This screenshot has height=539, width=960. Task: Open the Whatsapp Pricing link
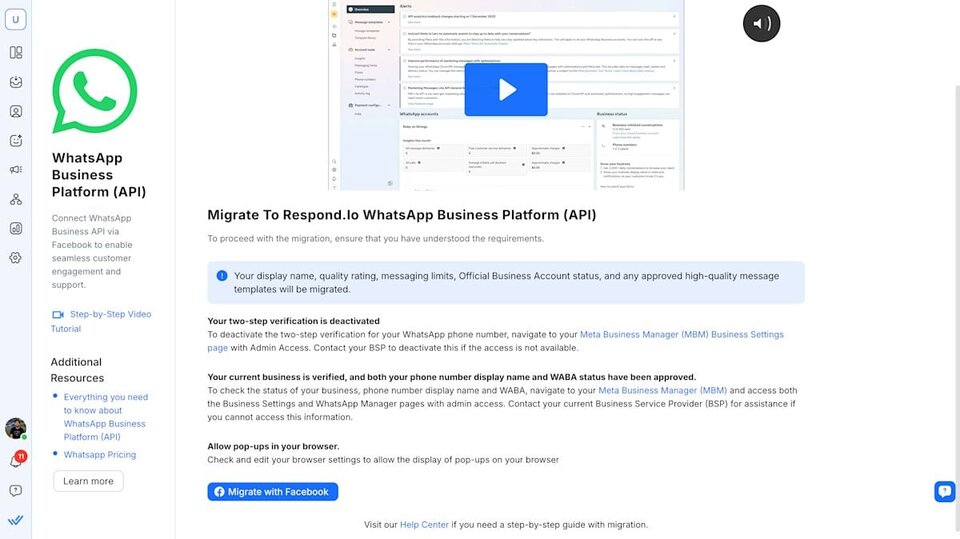click(100, 454)
